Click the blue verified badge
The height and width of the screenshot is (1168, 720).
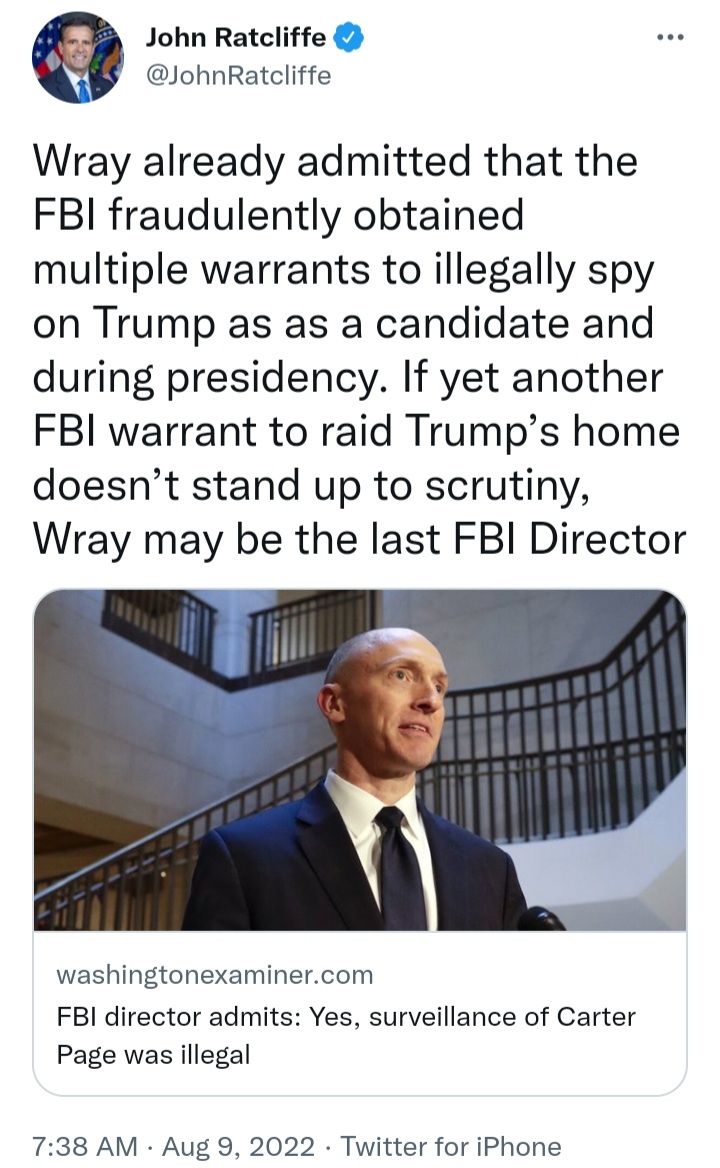tap(348, 37)
